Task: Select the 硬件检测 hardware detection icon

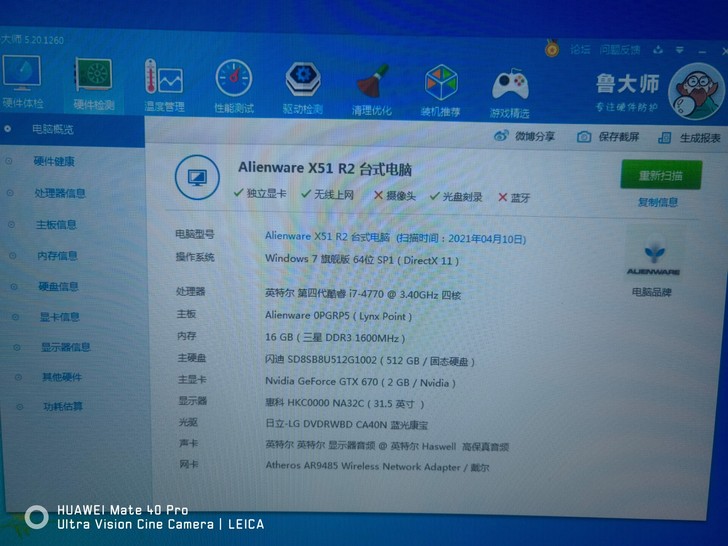Action: point(94,85)
